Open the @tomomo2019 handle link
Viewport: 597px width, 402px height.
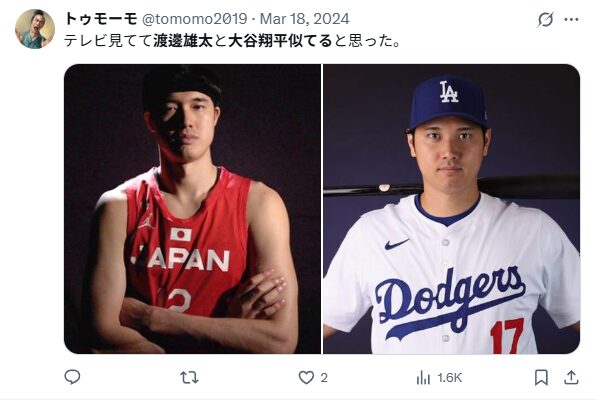coord(194,19)
